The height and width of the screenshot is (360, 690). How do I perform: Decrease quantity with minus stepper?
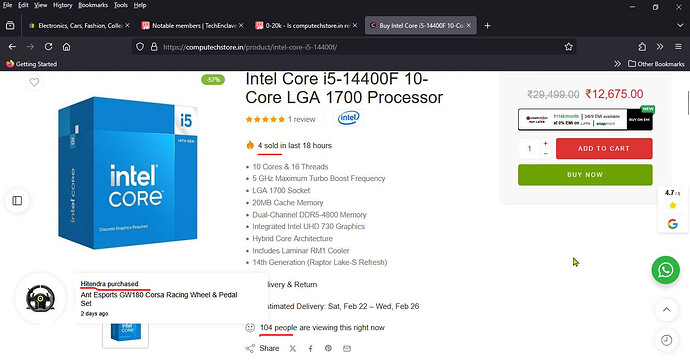point(546,154)
